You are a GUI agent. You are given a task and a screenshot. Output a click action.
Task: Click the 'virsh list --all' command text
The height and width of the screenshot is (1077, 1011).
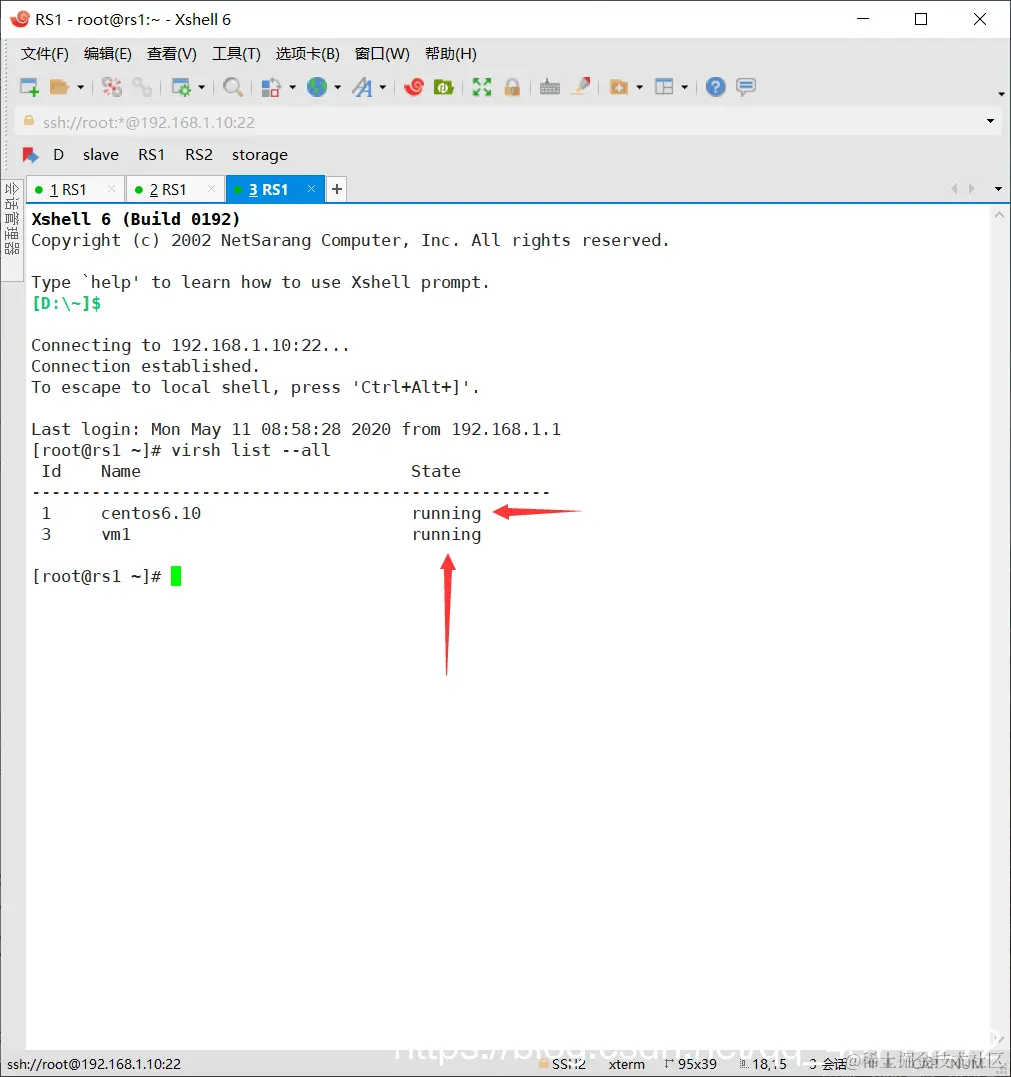(x=251, y=451)
